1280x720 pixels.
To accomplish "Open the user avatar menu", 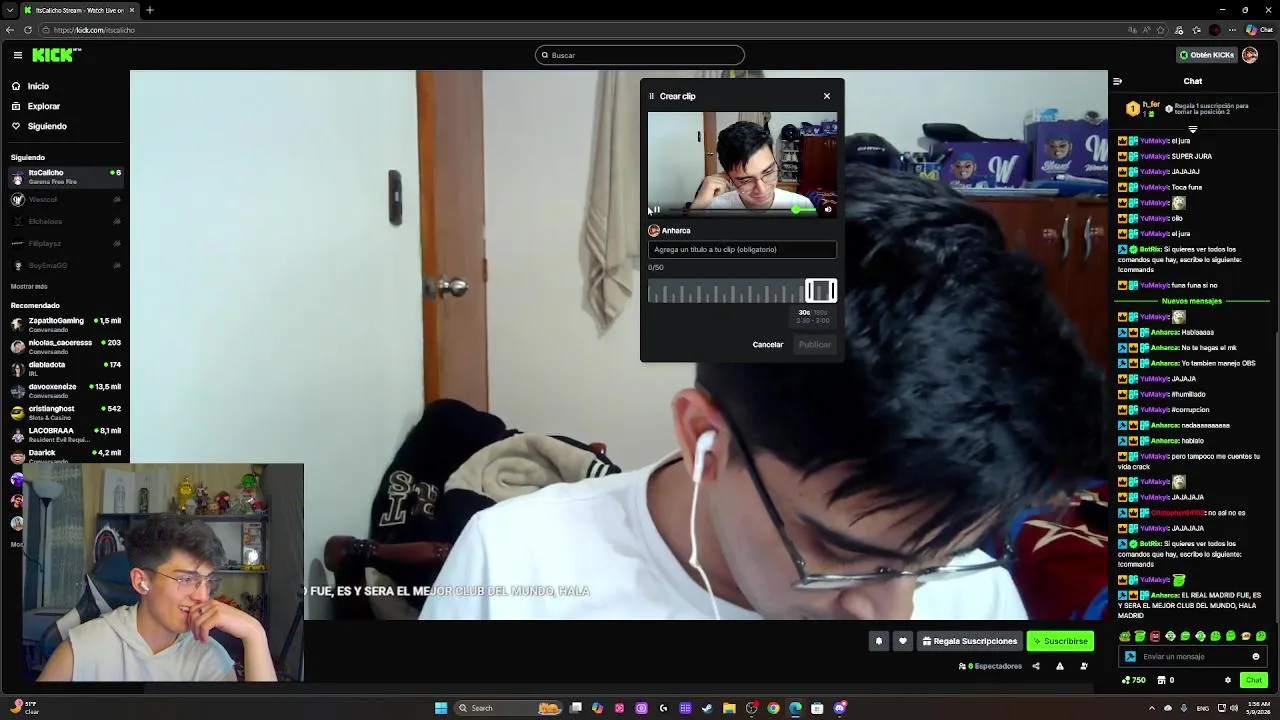I will pos(1250,55).
